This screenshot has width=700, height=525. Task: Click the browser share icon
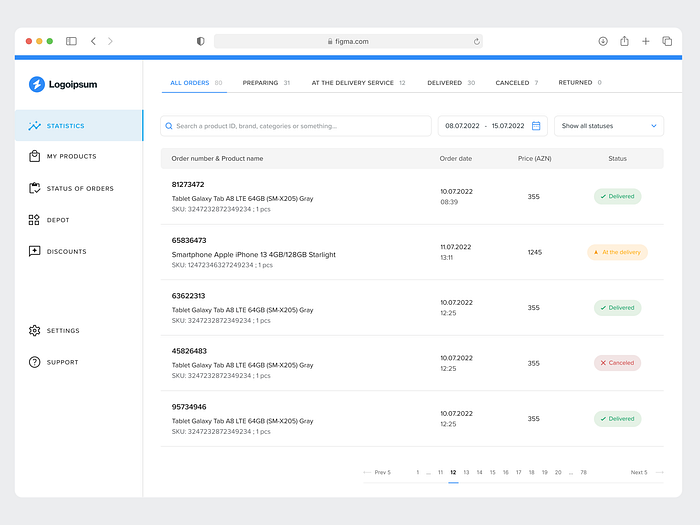pos(624,41)
